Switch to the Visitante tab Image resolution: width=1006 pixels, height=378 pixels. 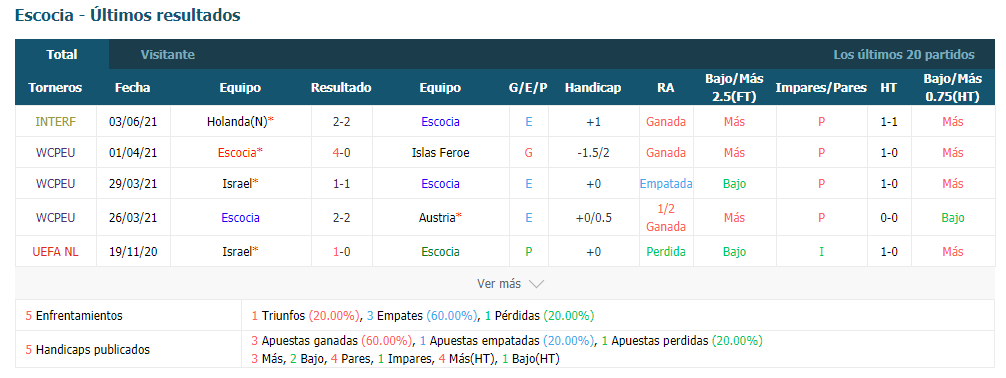167,55
